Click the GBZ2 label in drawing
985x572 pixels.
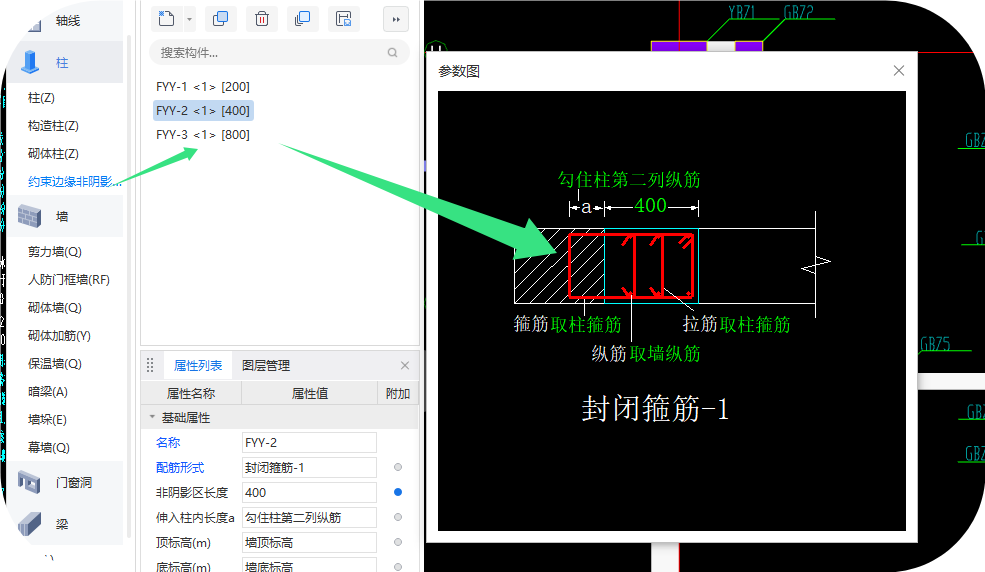tap(798, 12)
